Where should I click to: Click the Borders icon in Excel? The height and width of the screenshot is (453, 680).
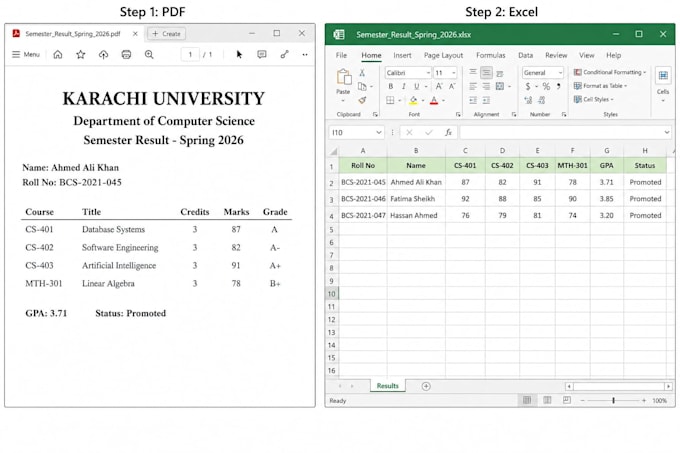(x=390, y=100)
